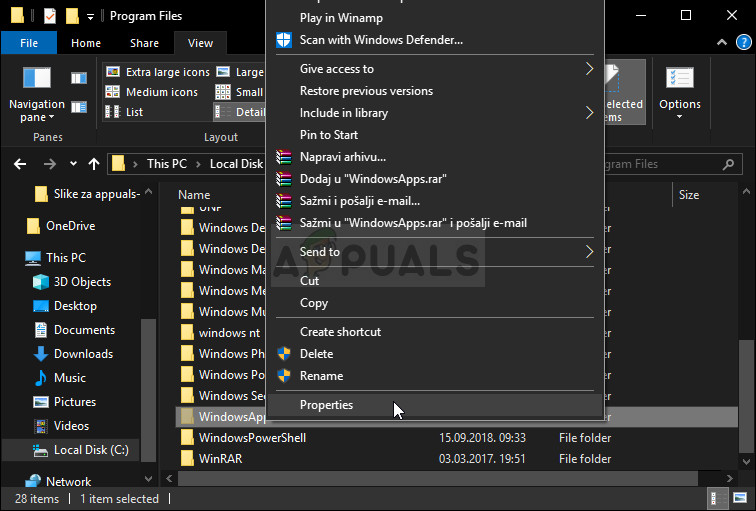
Task: Expand the Send to submenu
Action: (x=434, y=252)
